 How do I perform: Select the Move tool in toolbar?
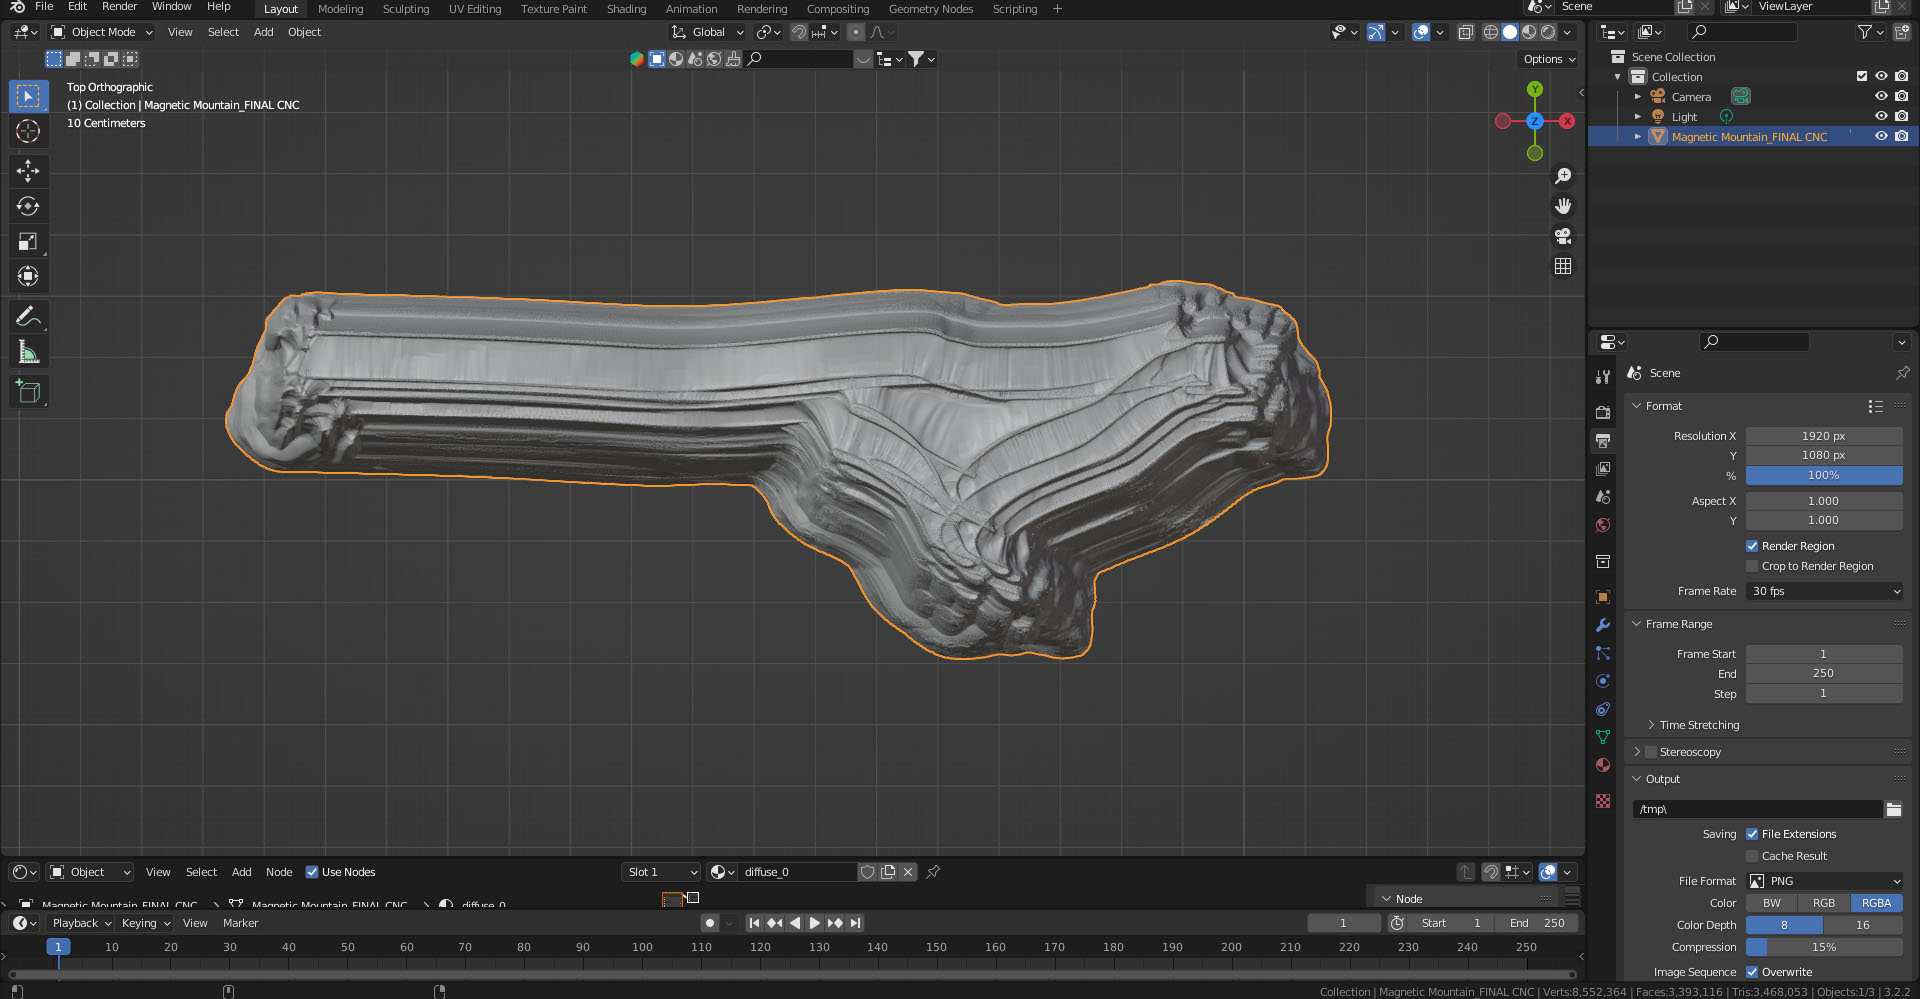pos(28,171)
